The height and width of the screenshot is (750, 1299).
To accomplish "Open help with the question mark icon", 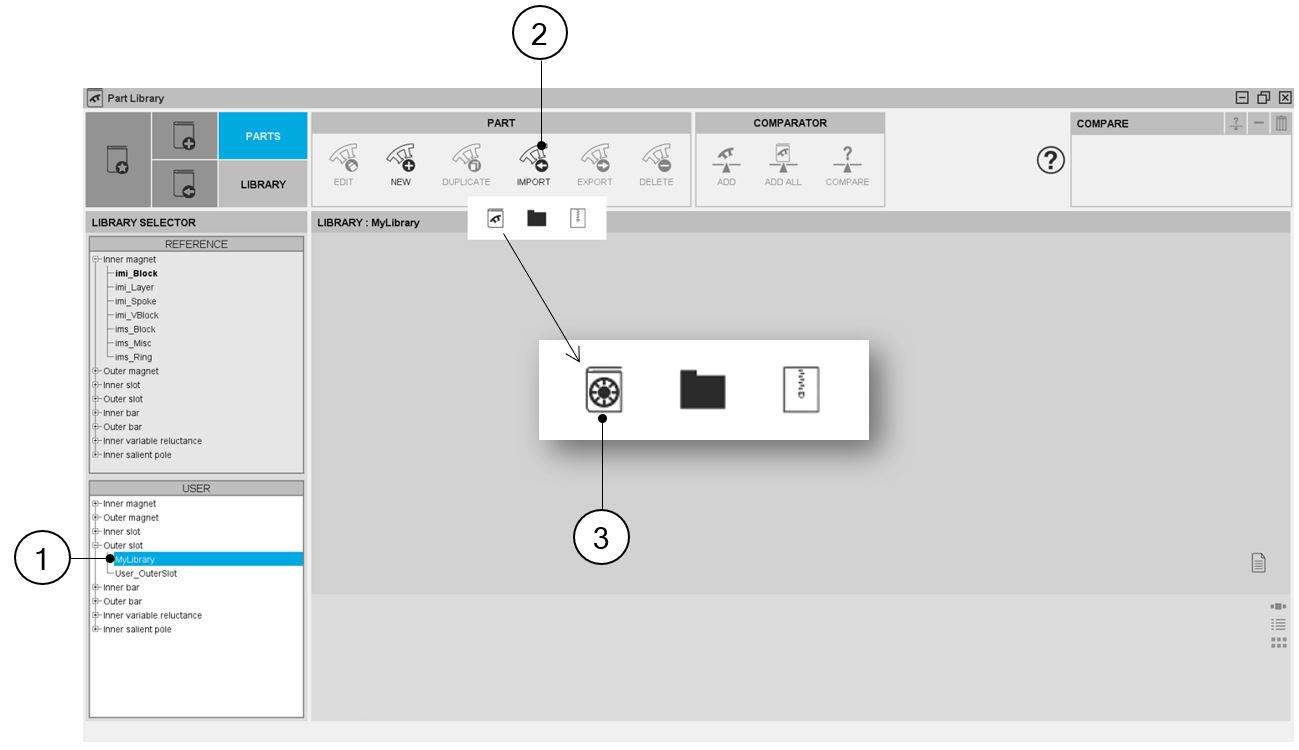I will tap(1049, 160).
